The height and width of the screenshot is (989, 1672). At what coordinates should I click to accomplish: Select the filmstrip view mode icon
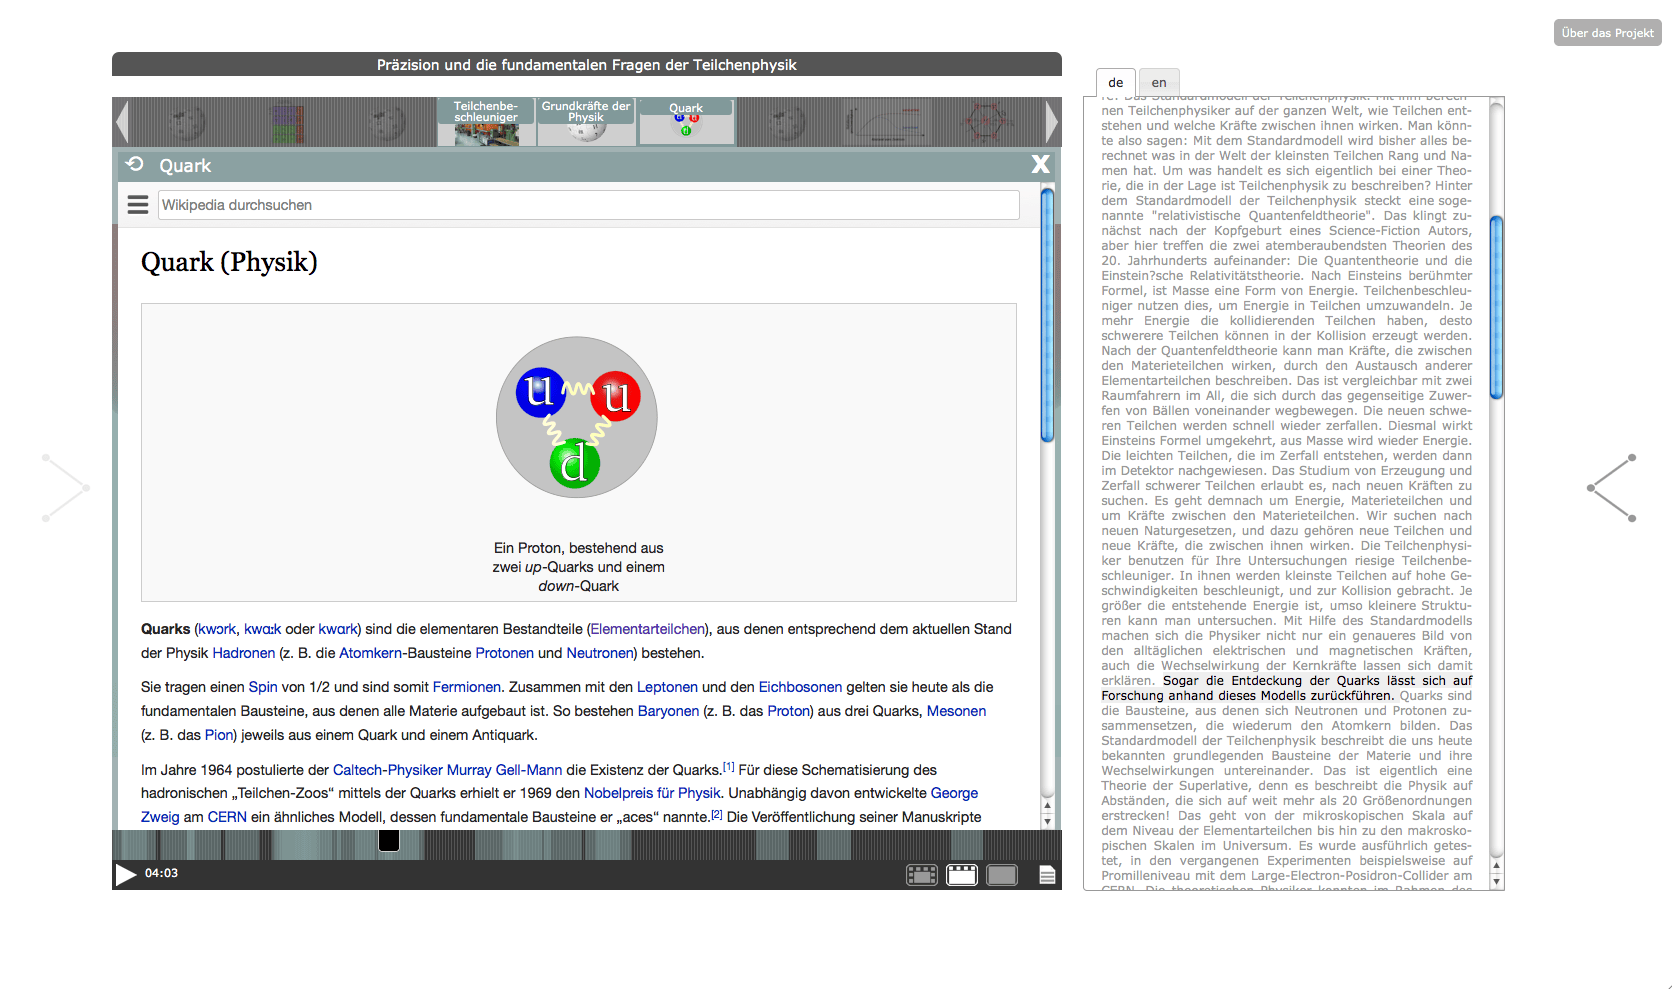(x=921, y=875)
